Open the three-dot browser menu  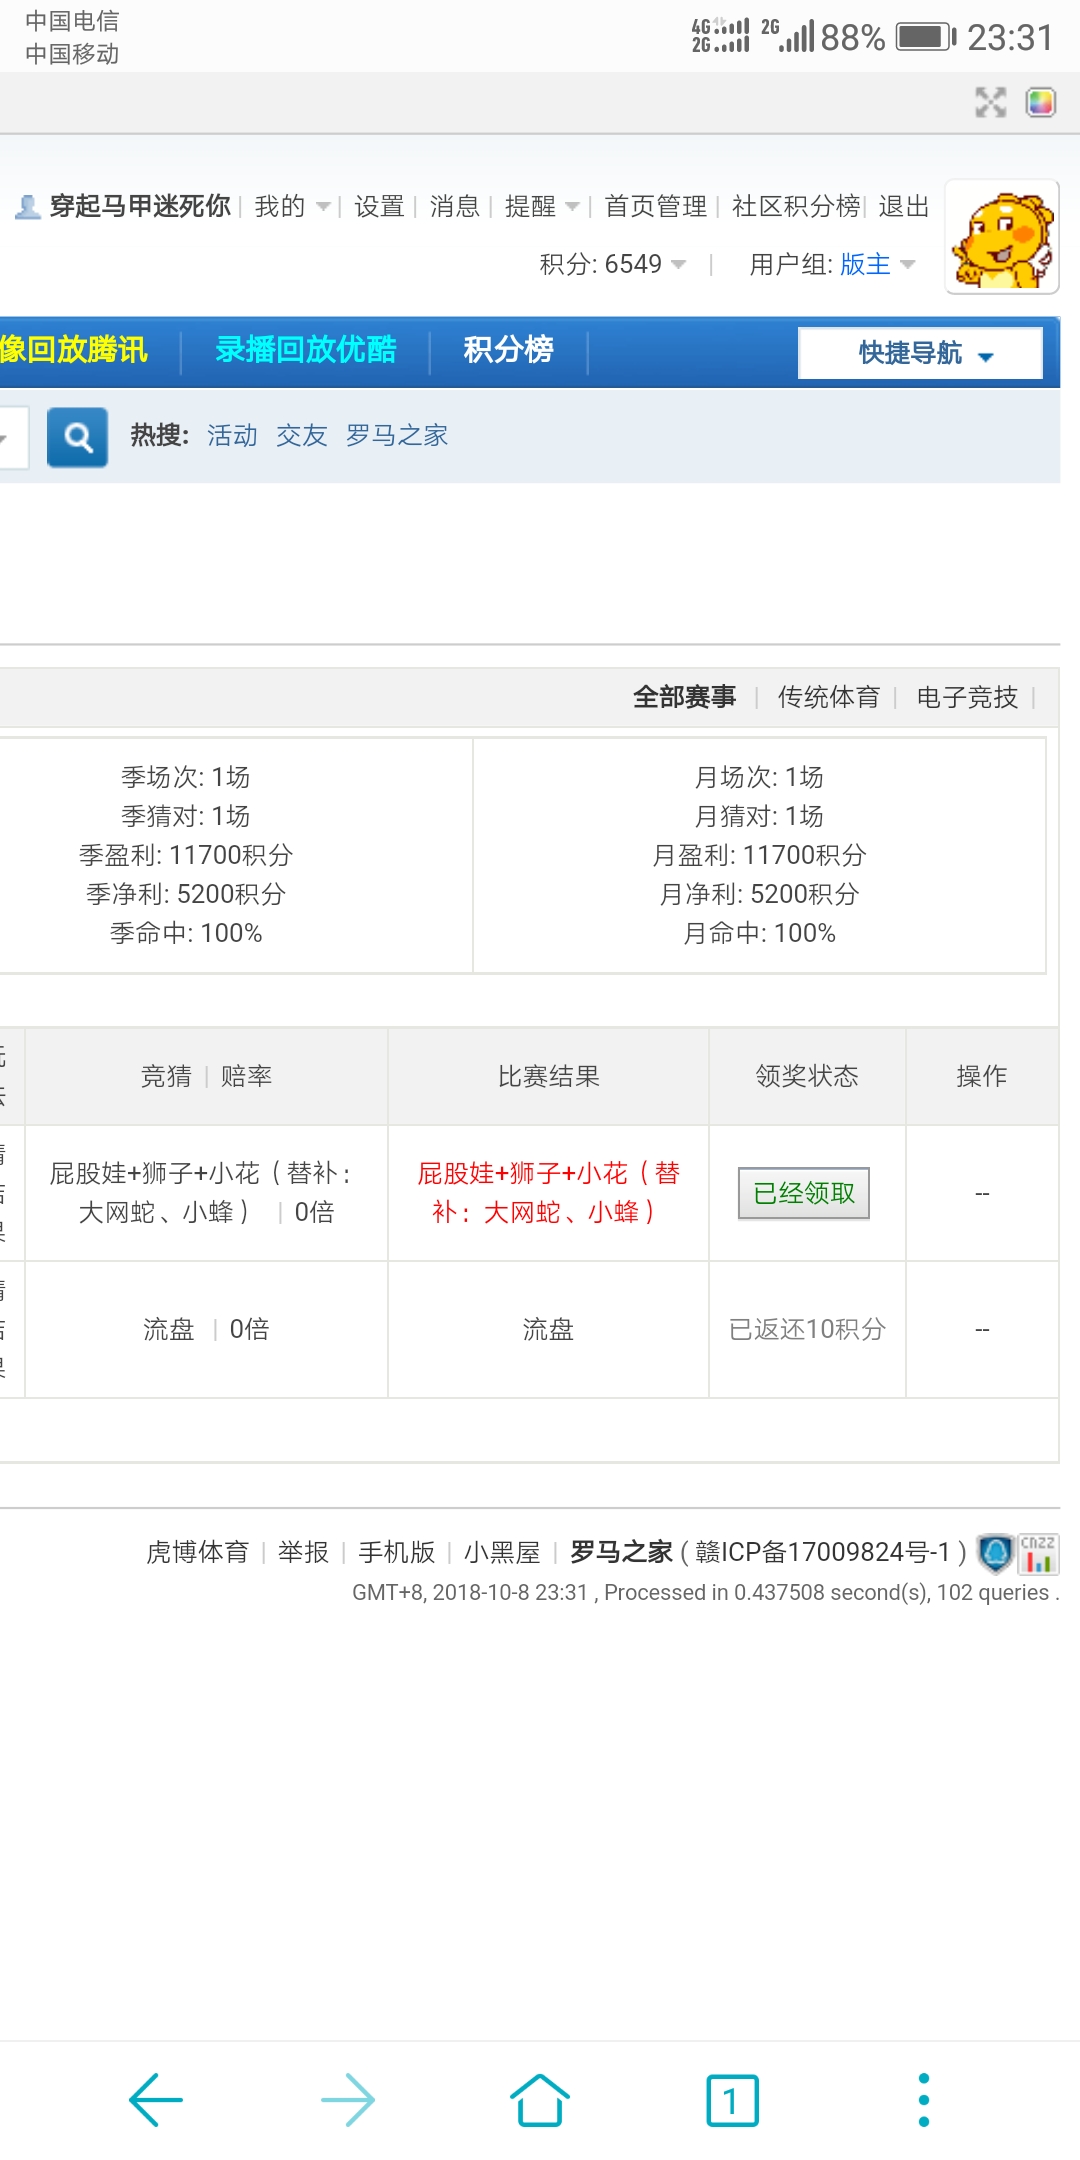923,2099
